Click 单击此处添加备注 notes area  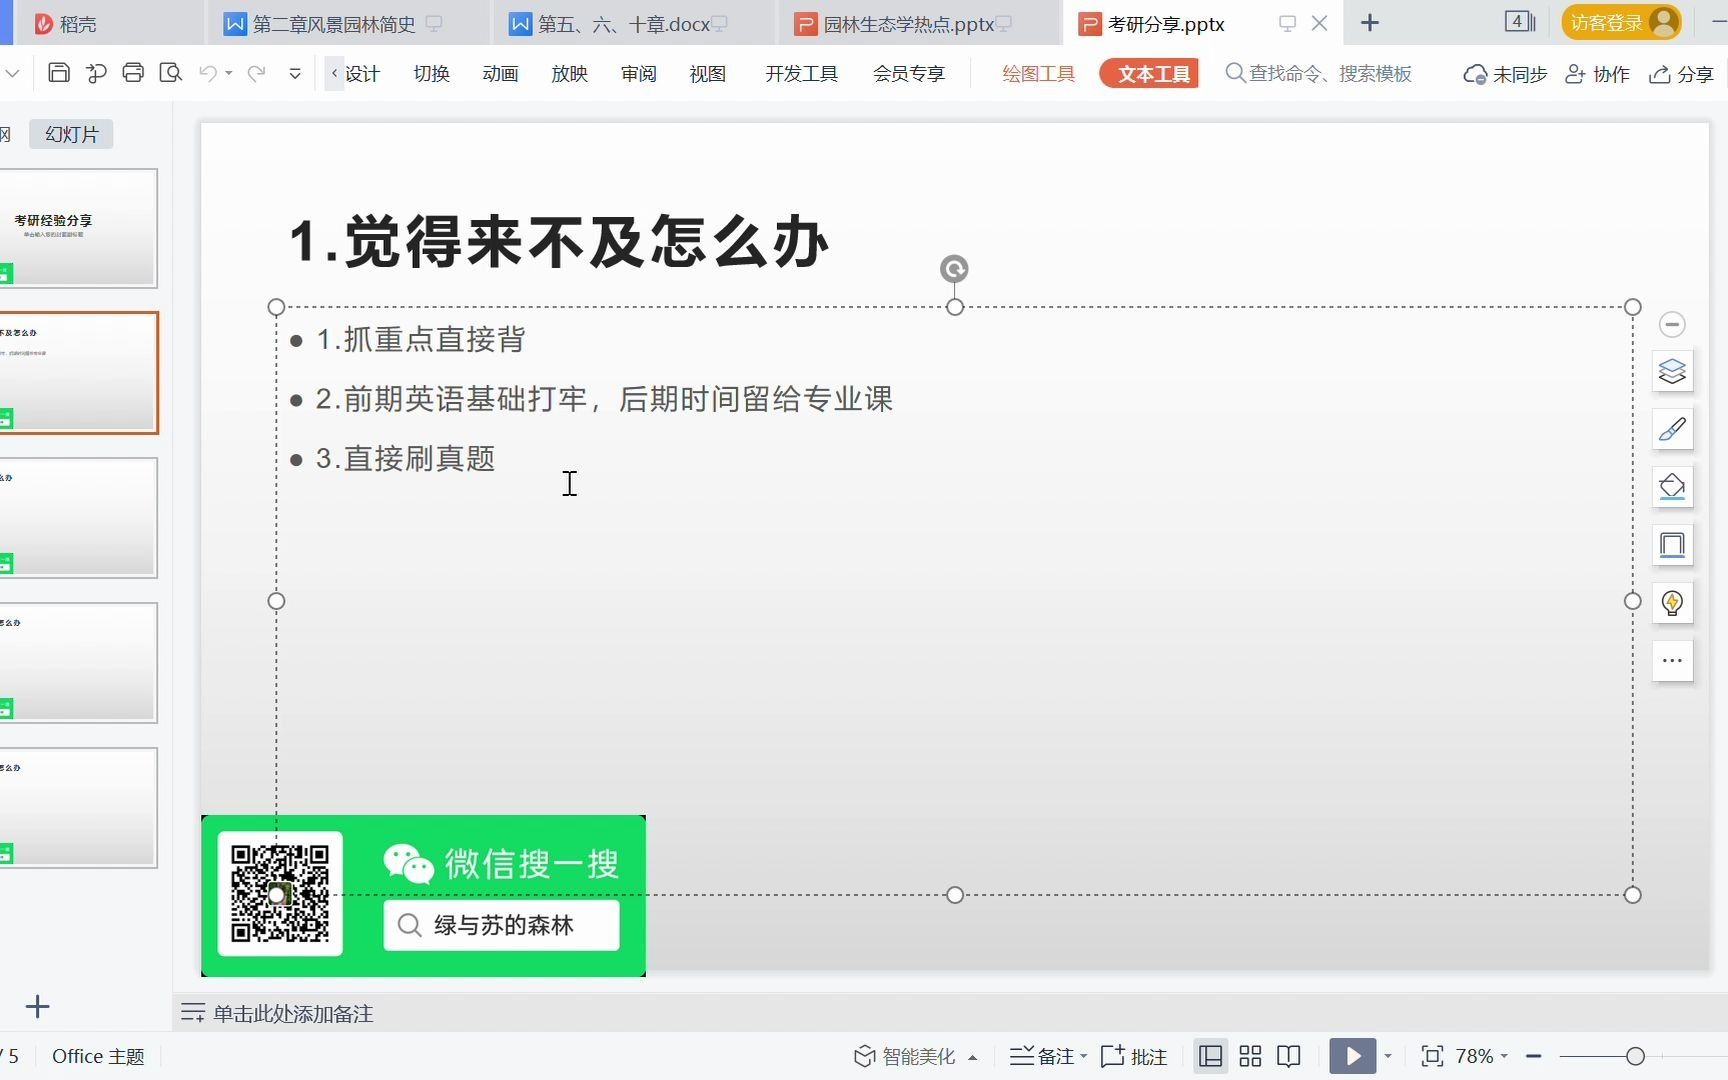coord(293,1014)
